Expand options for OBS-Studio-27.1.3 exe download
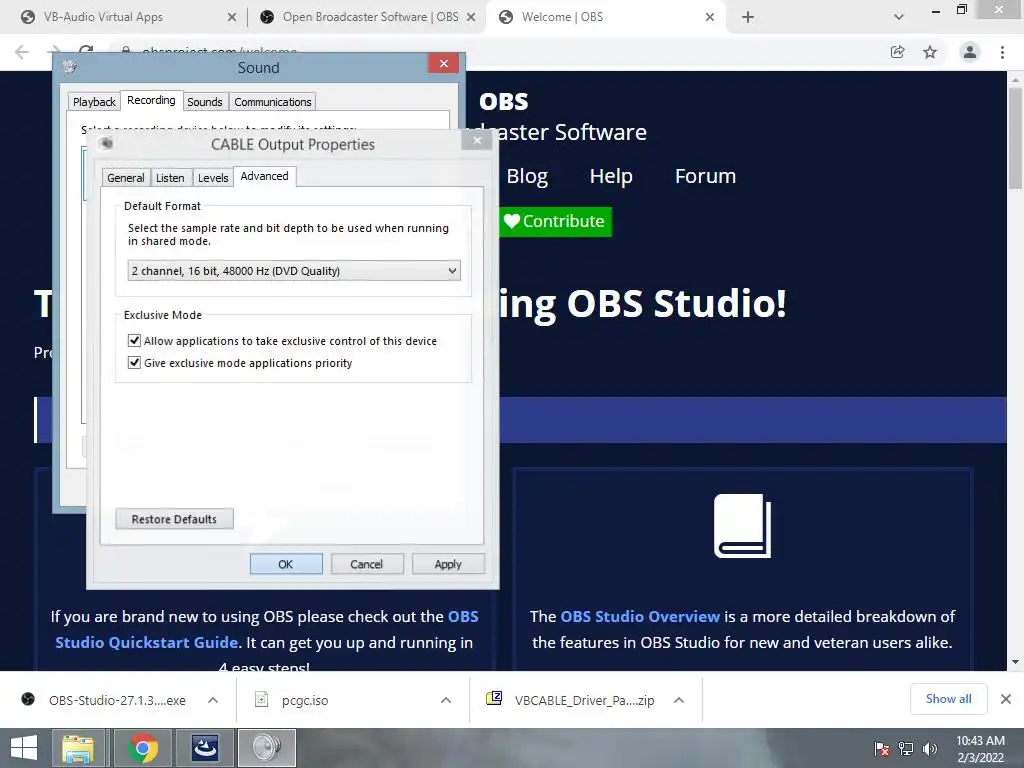Viewport: 1024px width, 768px height. coord(213,700)
